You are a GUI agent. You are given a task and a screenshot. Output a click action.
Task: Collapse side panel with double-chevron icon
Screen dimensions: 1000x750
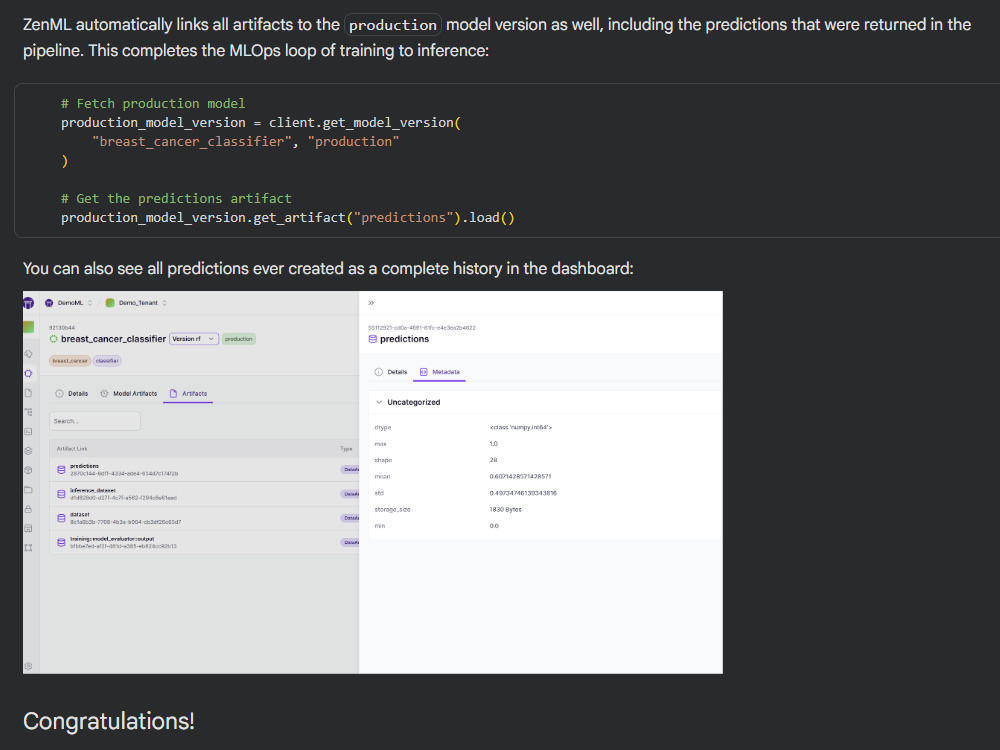[x=371, y=303]
